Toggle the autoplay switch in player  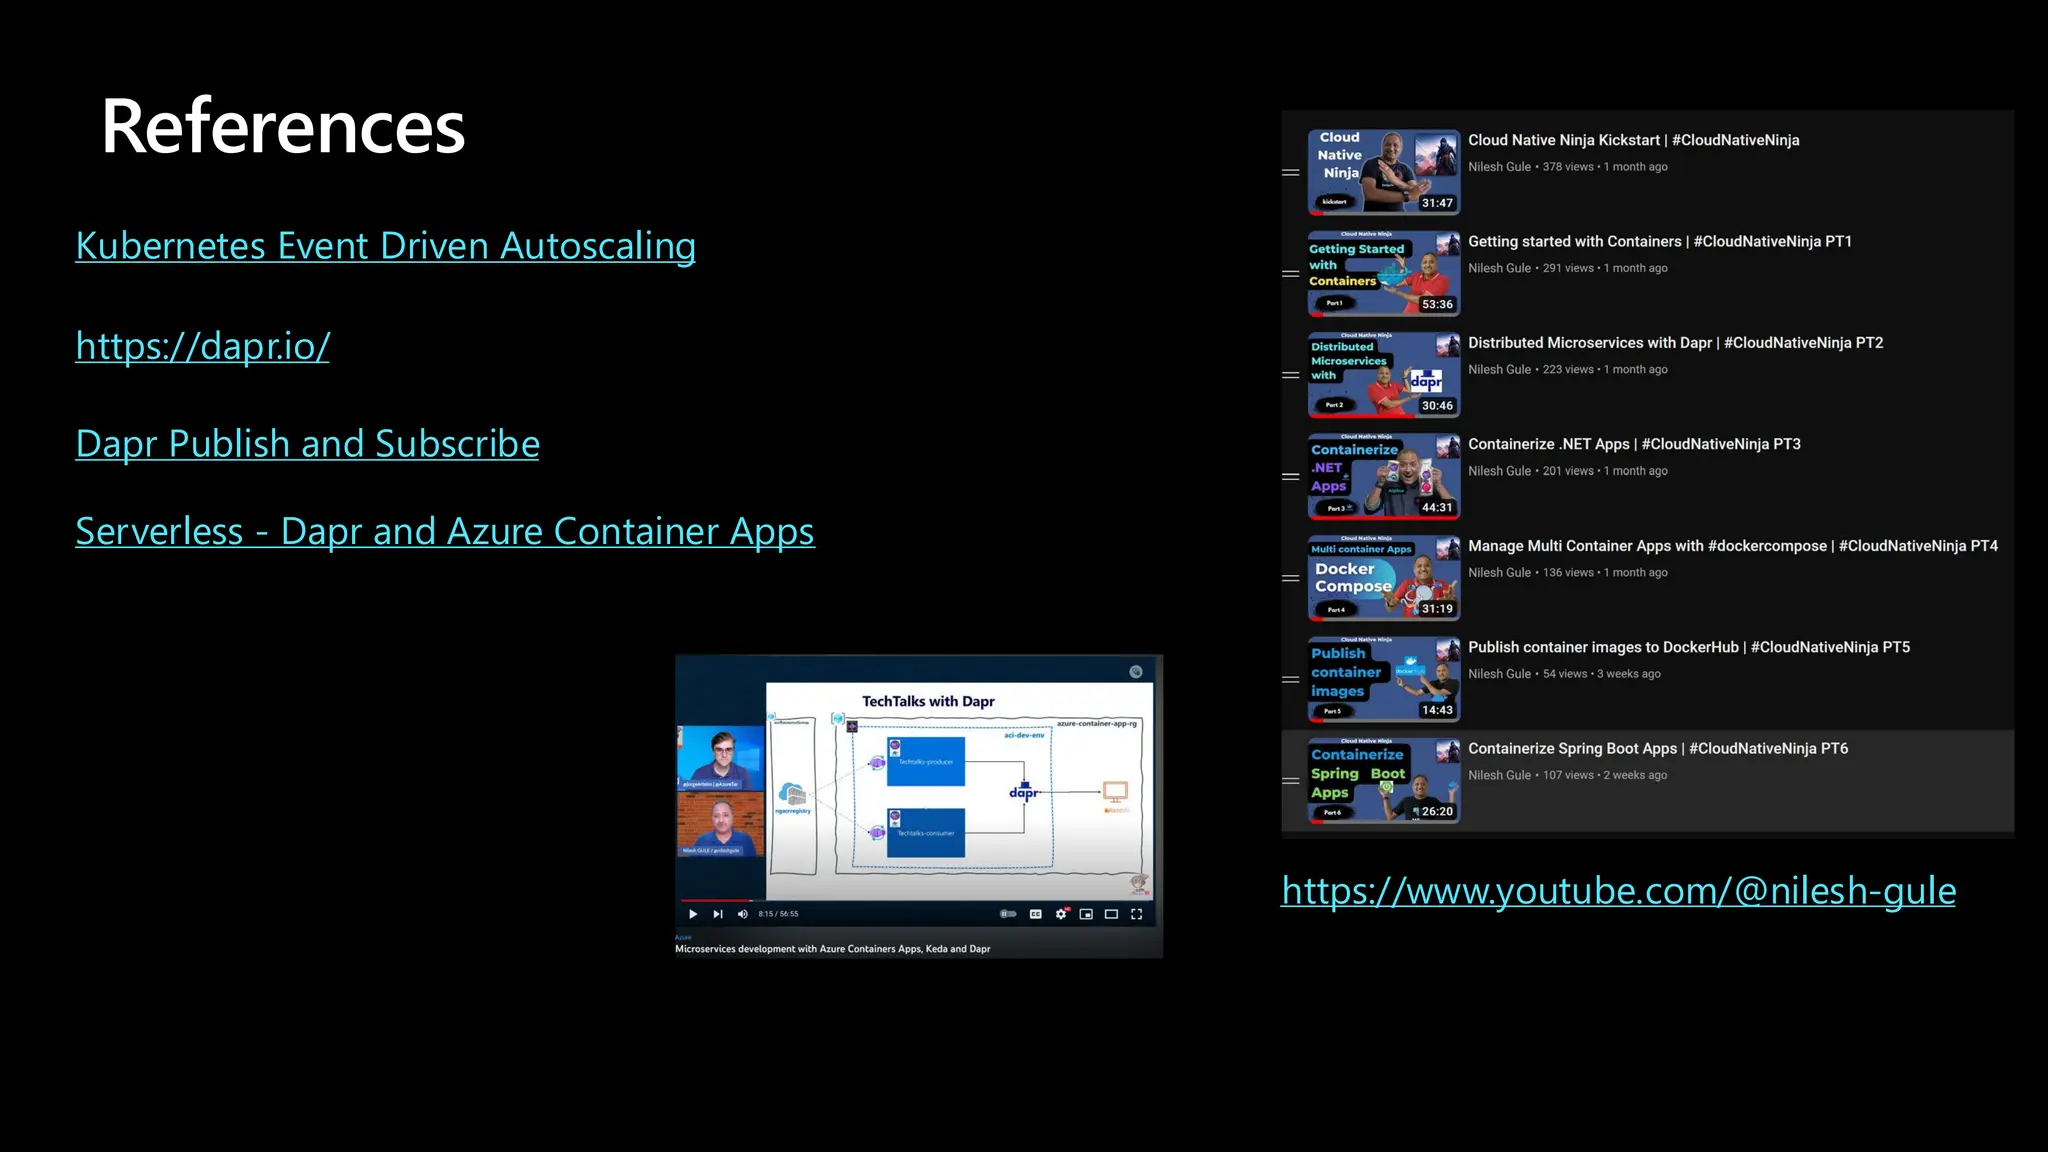click(x=1008, y=914)
